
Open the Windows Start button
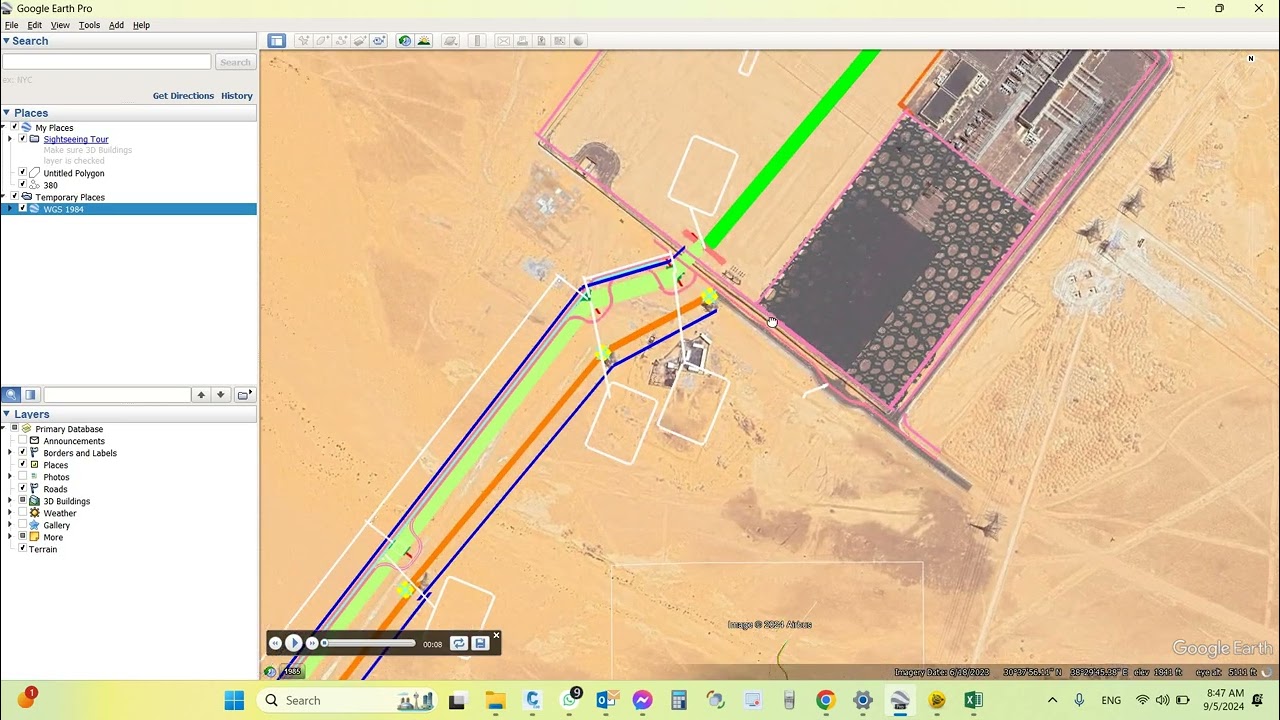(x=234, y=700)
